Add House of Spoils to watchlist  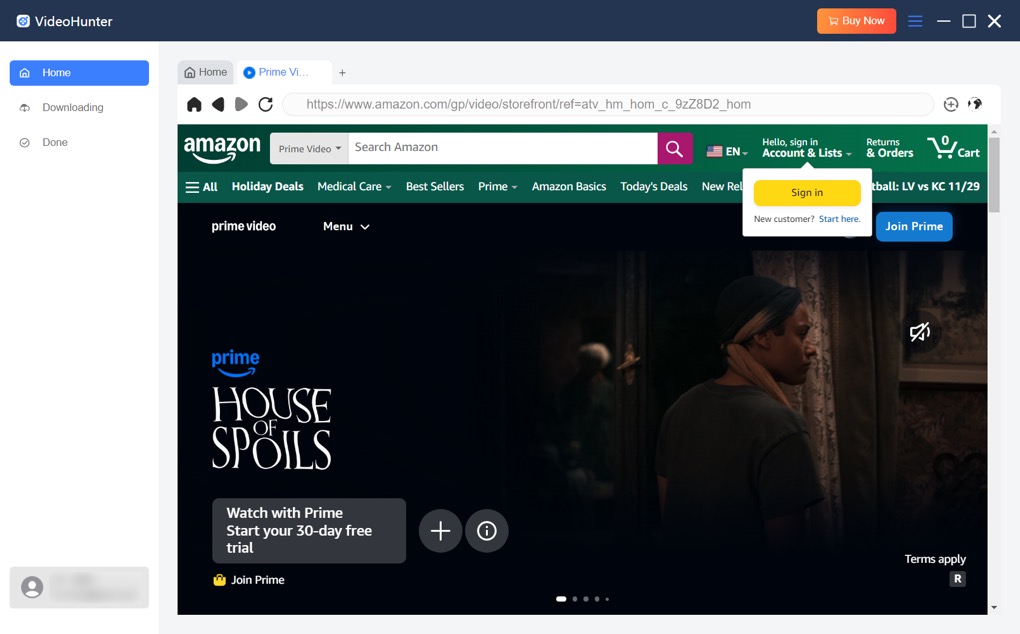pyautogui.click(x=440, y=531)
